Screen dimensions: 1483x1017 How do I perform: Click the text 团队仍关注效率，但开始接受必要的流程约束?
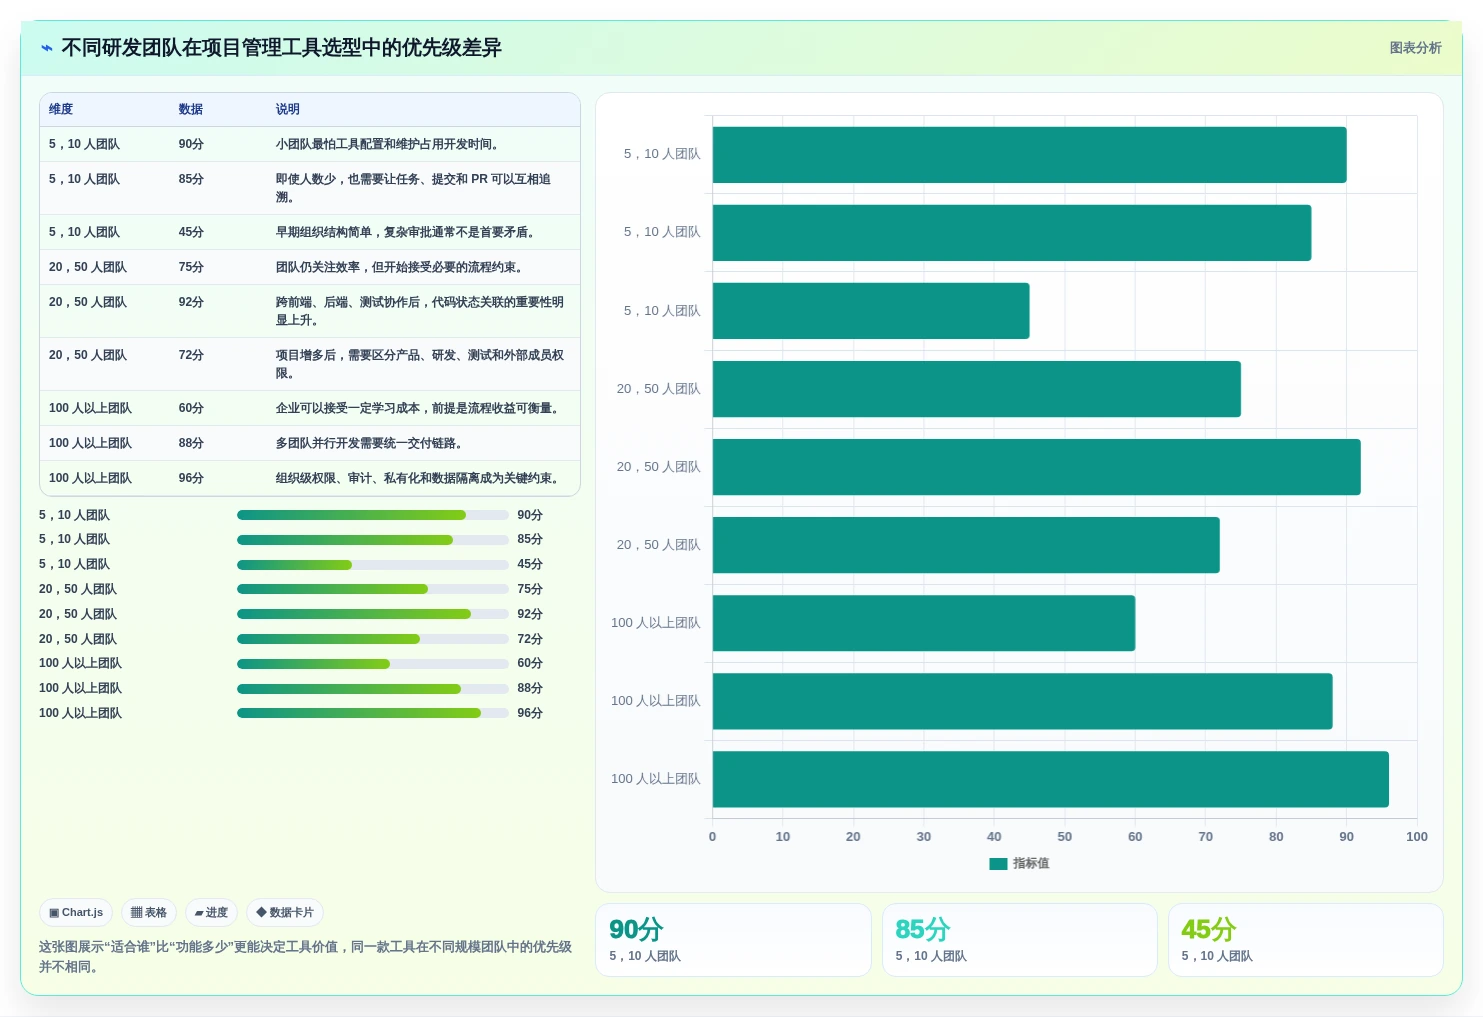coord(399,267)
